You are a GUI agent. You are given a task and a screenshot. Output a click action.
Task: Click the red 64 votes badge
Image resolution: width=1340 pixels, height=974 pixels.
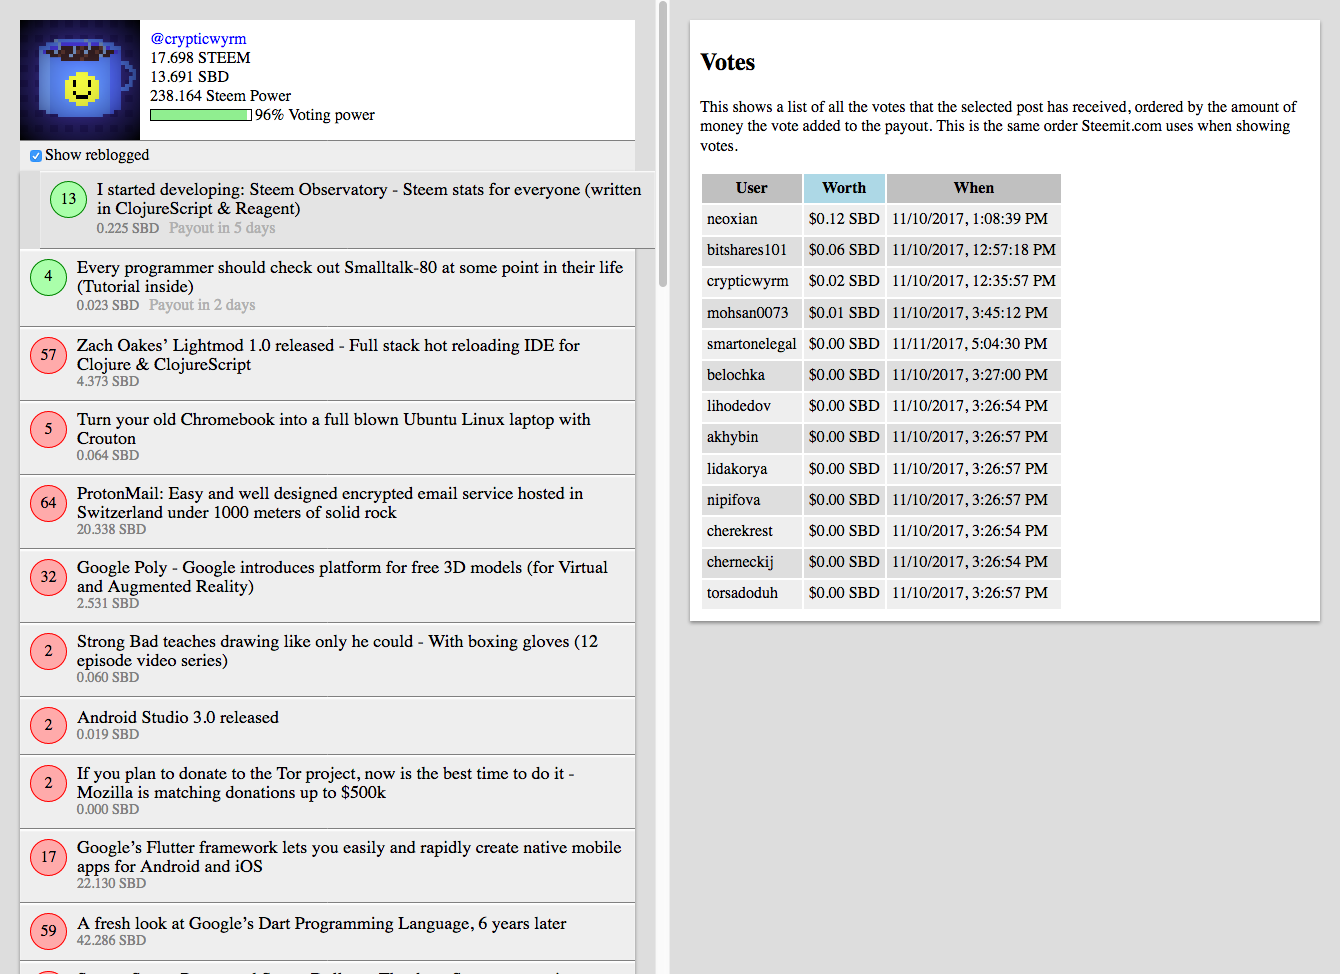point(48,503)
